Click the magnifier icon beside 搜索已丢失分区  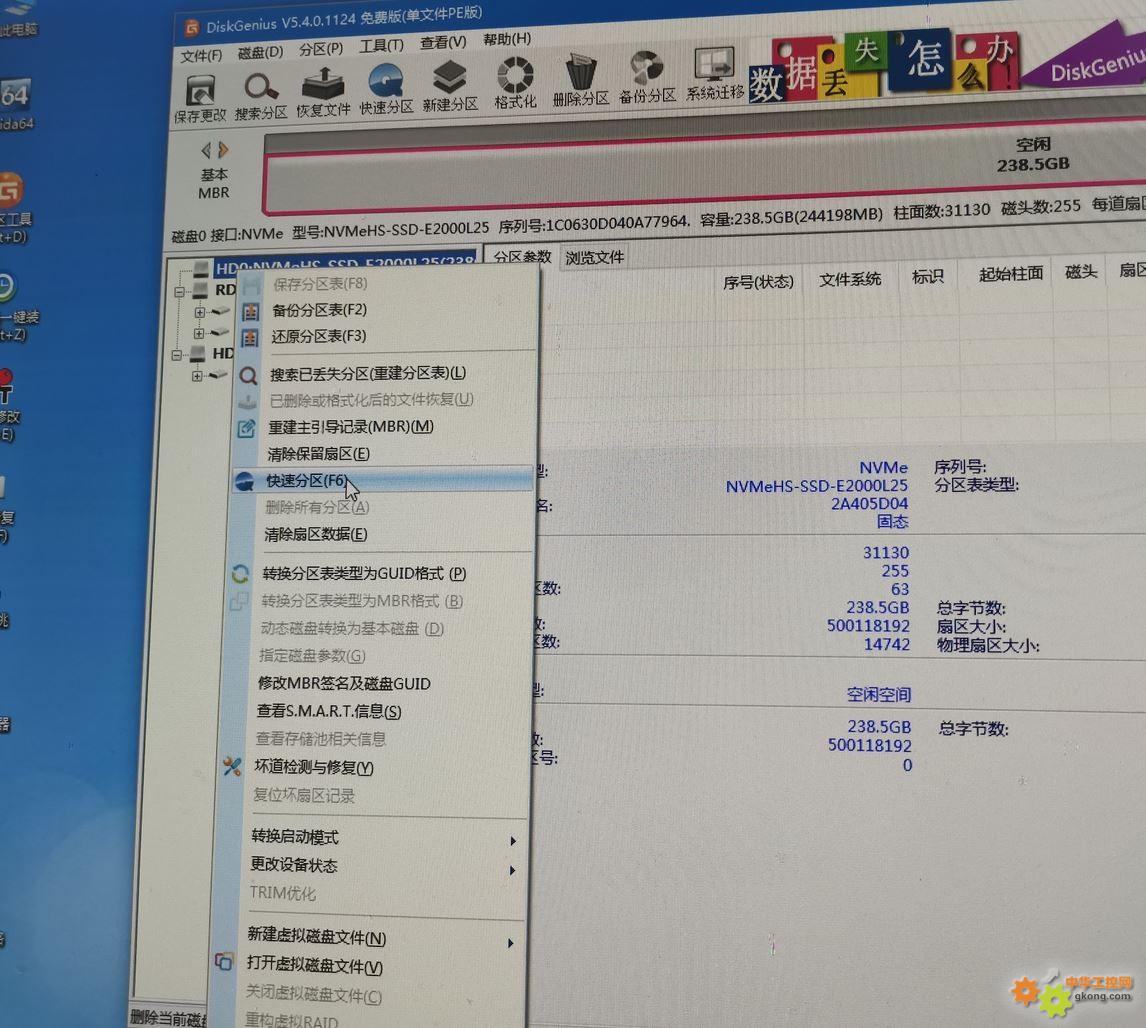coord(248,376)
